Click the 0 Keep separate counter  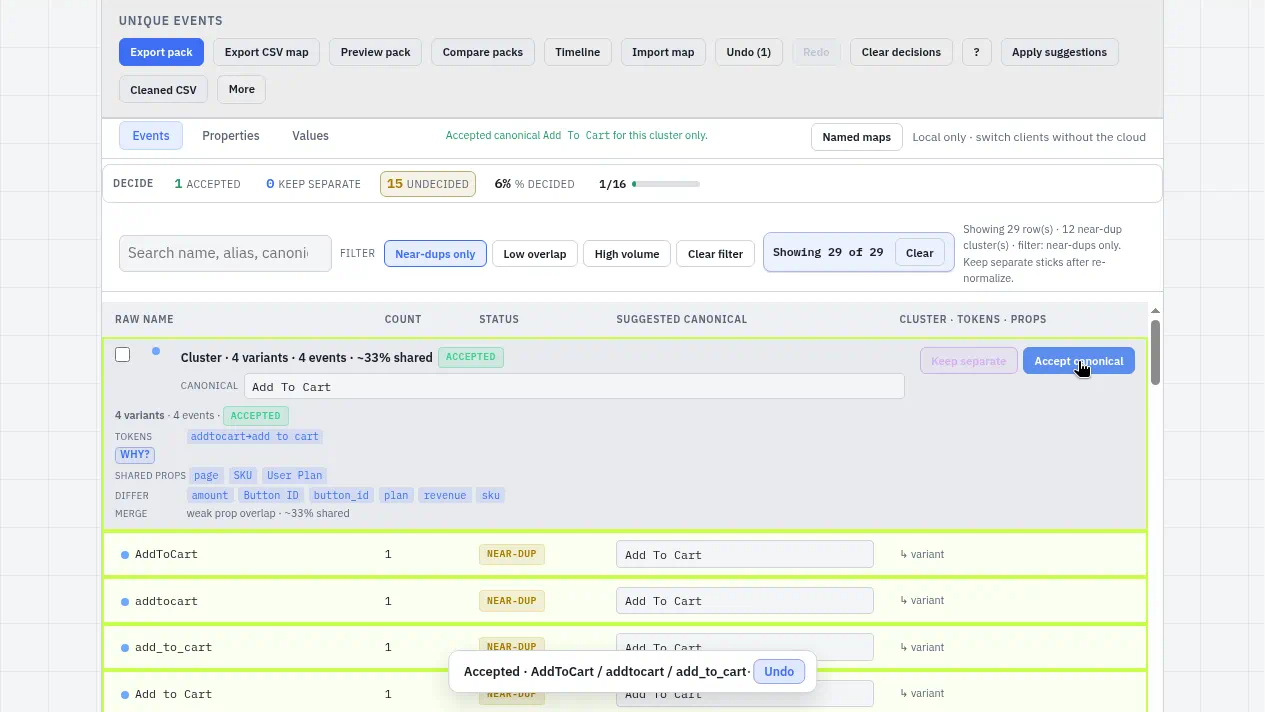(x=313, y=184)
